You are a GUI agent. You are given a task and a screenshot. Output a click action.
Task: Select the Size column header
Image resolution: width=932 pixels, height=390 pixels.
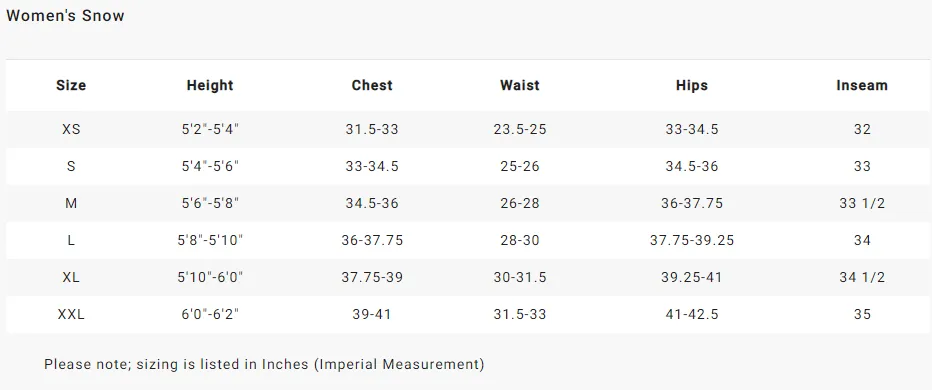click(71, 85)
